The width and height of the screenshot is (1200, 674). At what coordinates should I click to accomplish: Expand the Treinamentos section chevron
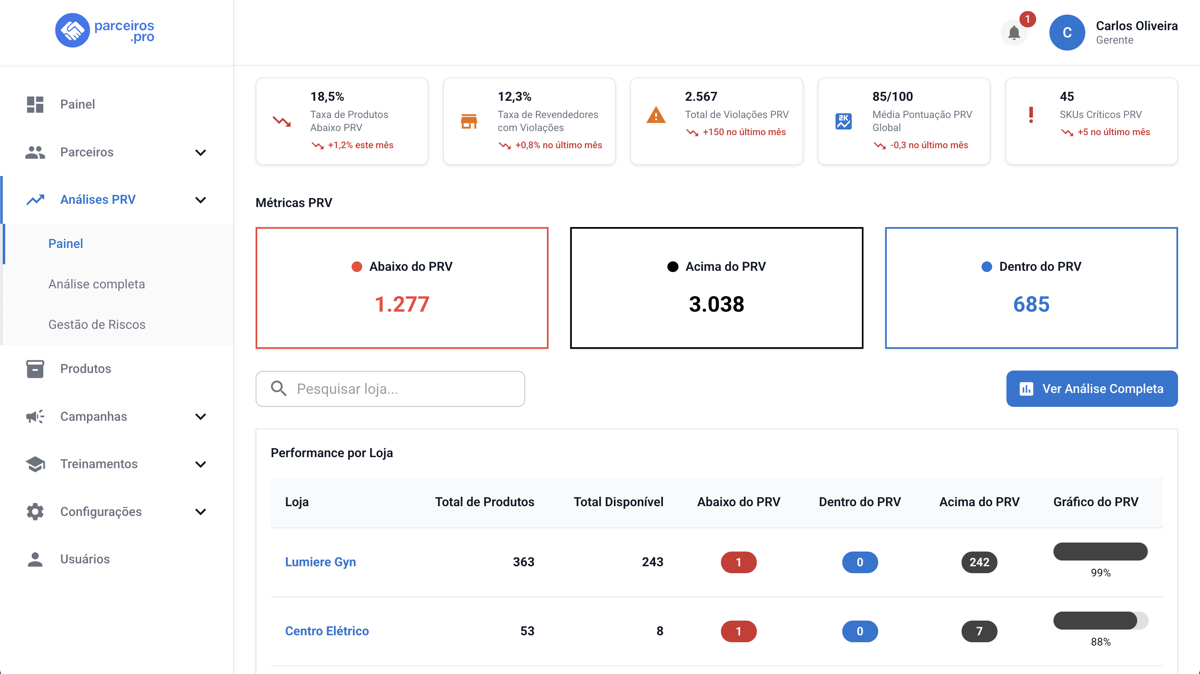200,464
